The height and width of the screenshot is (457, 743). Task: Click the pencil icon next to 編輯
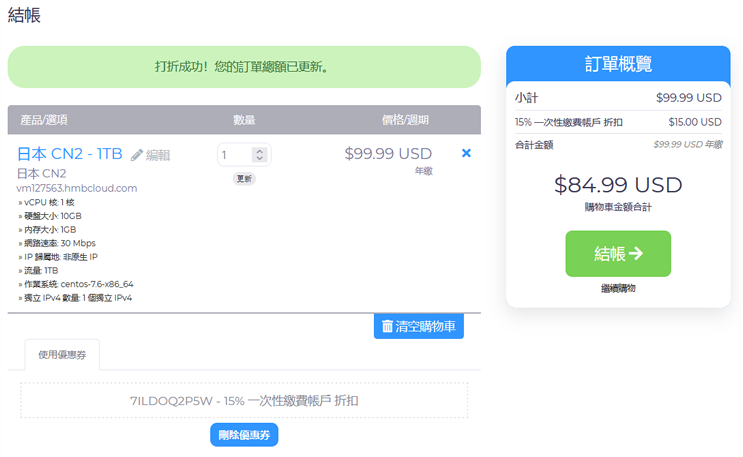(137, 155)
